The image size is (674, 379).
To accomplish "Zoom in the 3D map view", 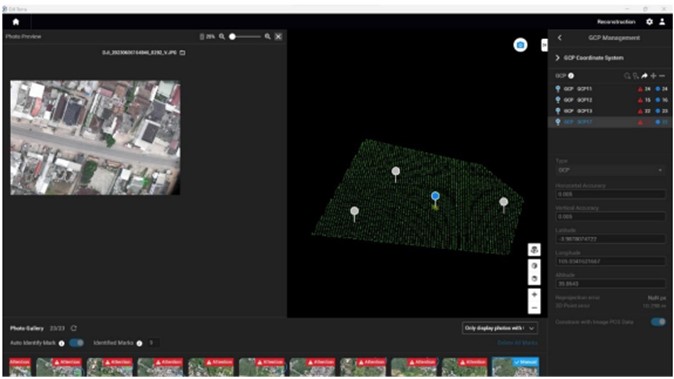I will 534,295.
